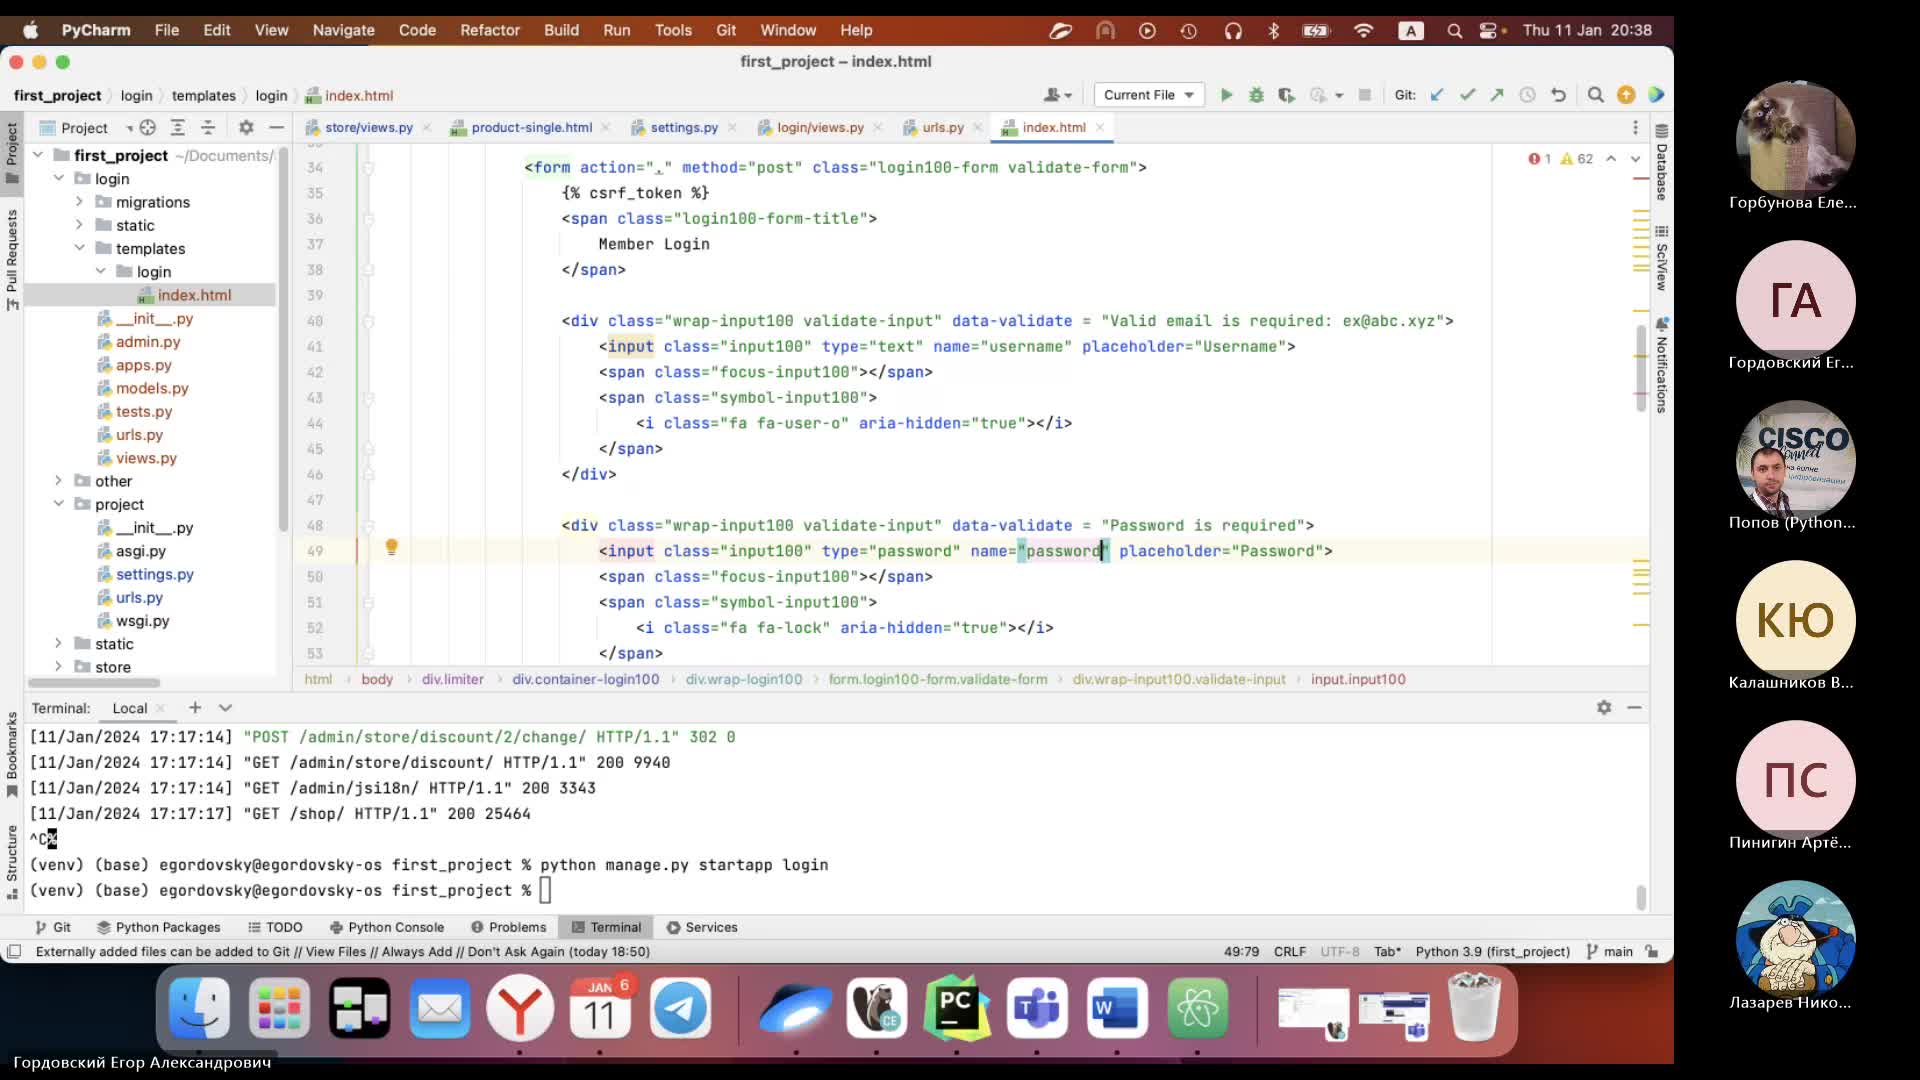The height and width of the screenshot is (1080, 1920).
Task: Show intention bulb on line 49
Action: pos(392,547)
